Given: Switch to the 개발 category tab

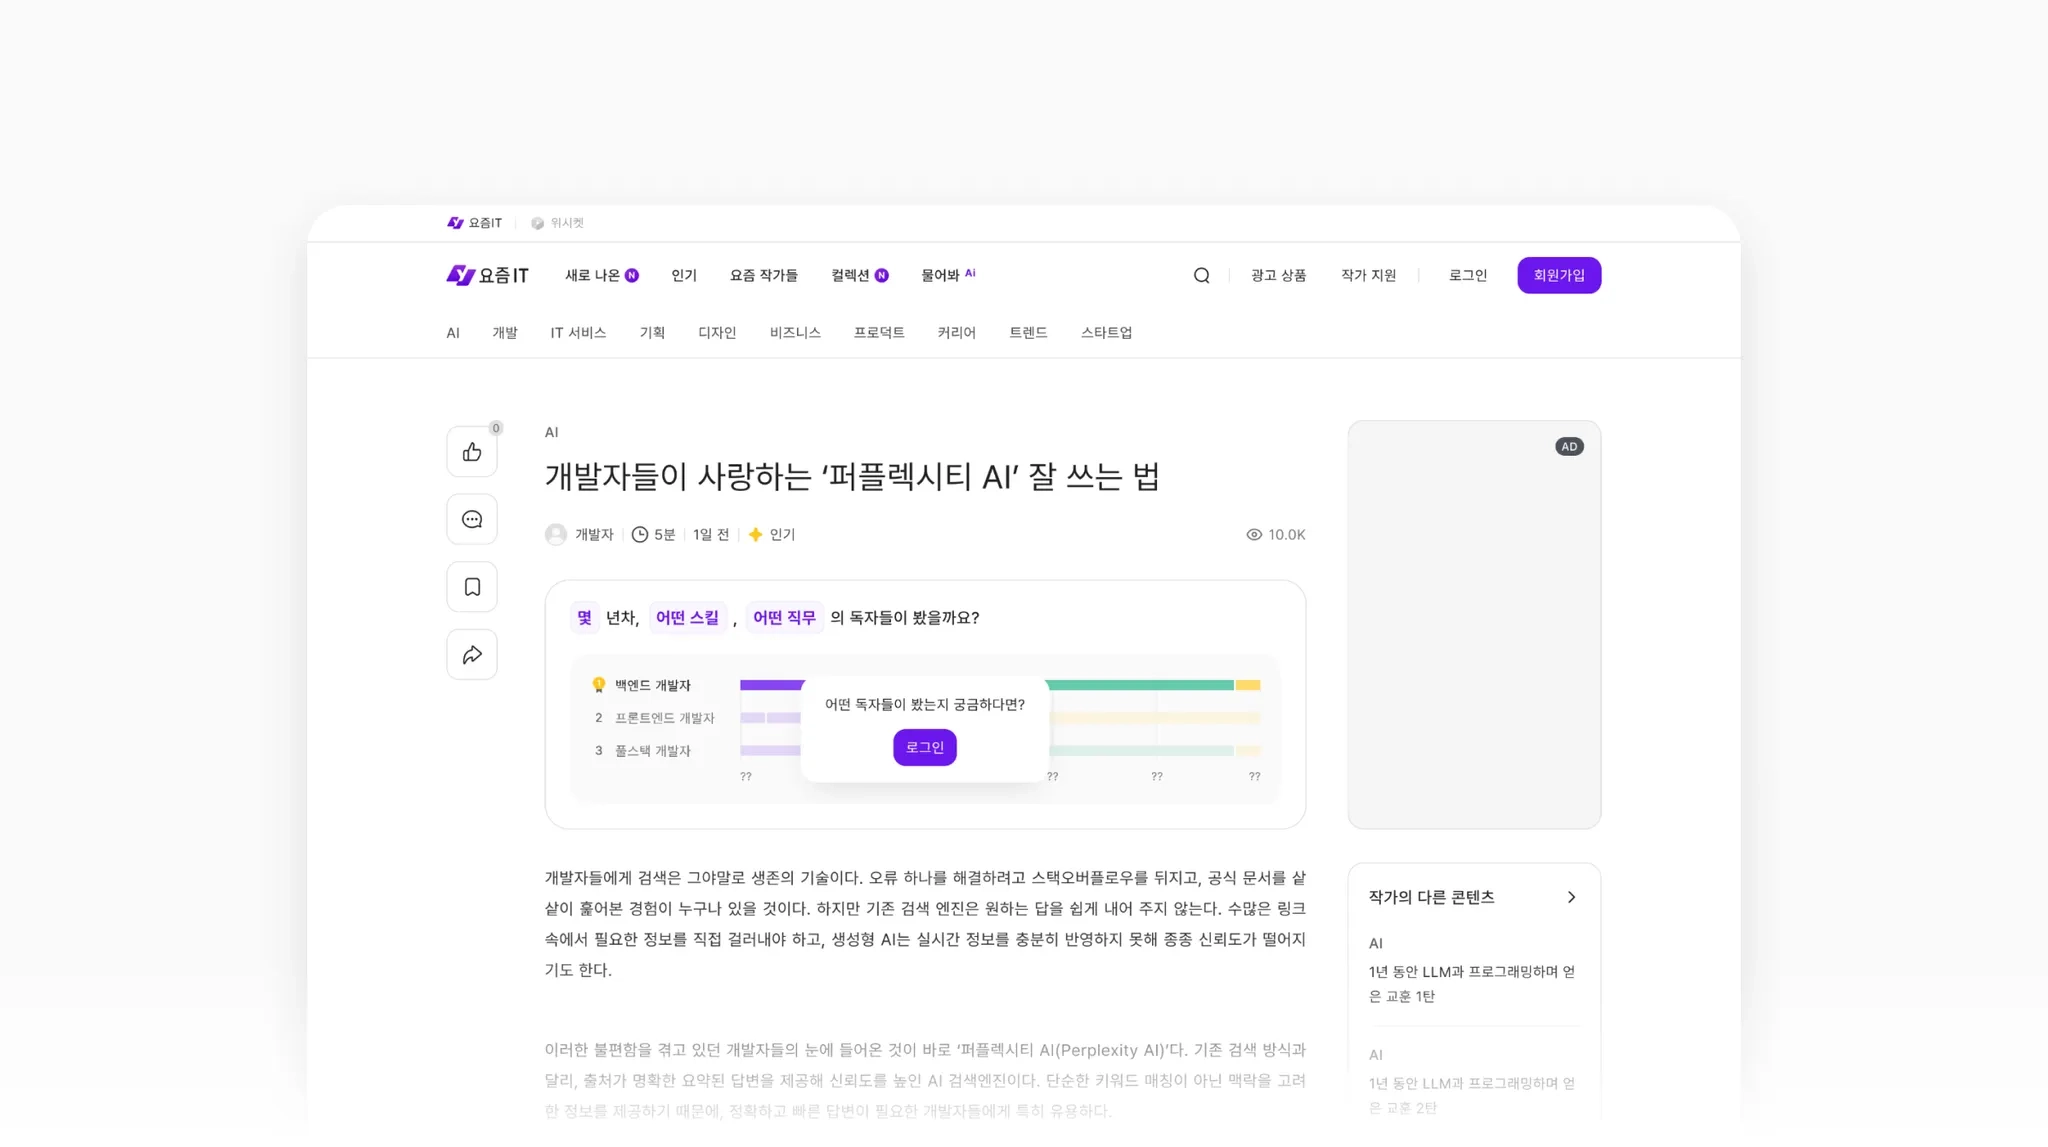Looking at the screenshot, I should [x=505, y=333].
